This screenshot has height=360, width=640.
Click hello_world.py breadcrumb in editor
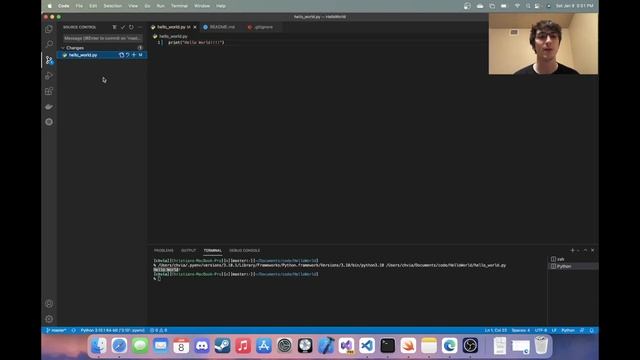173,36
